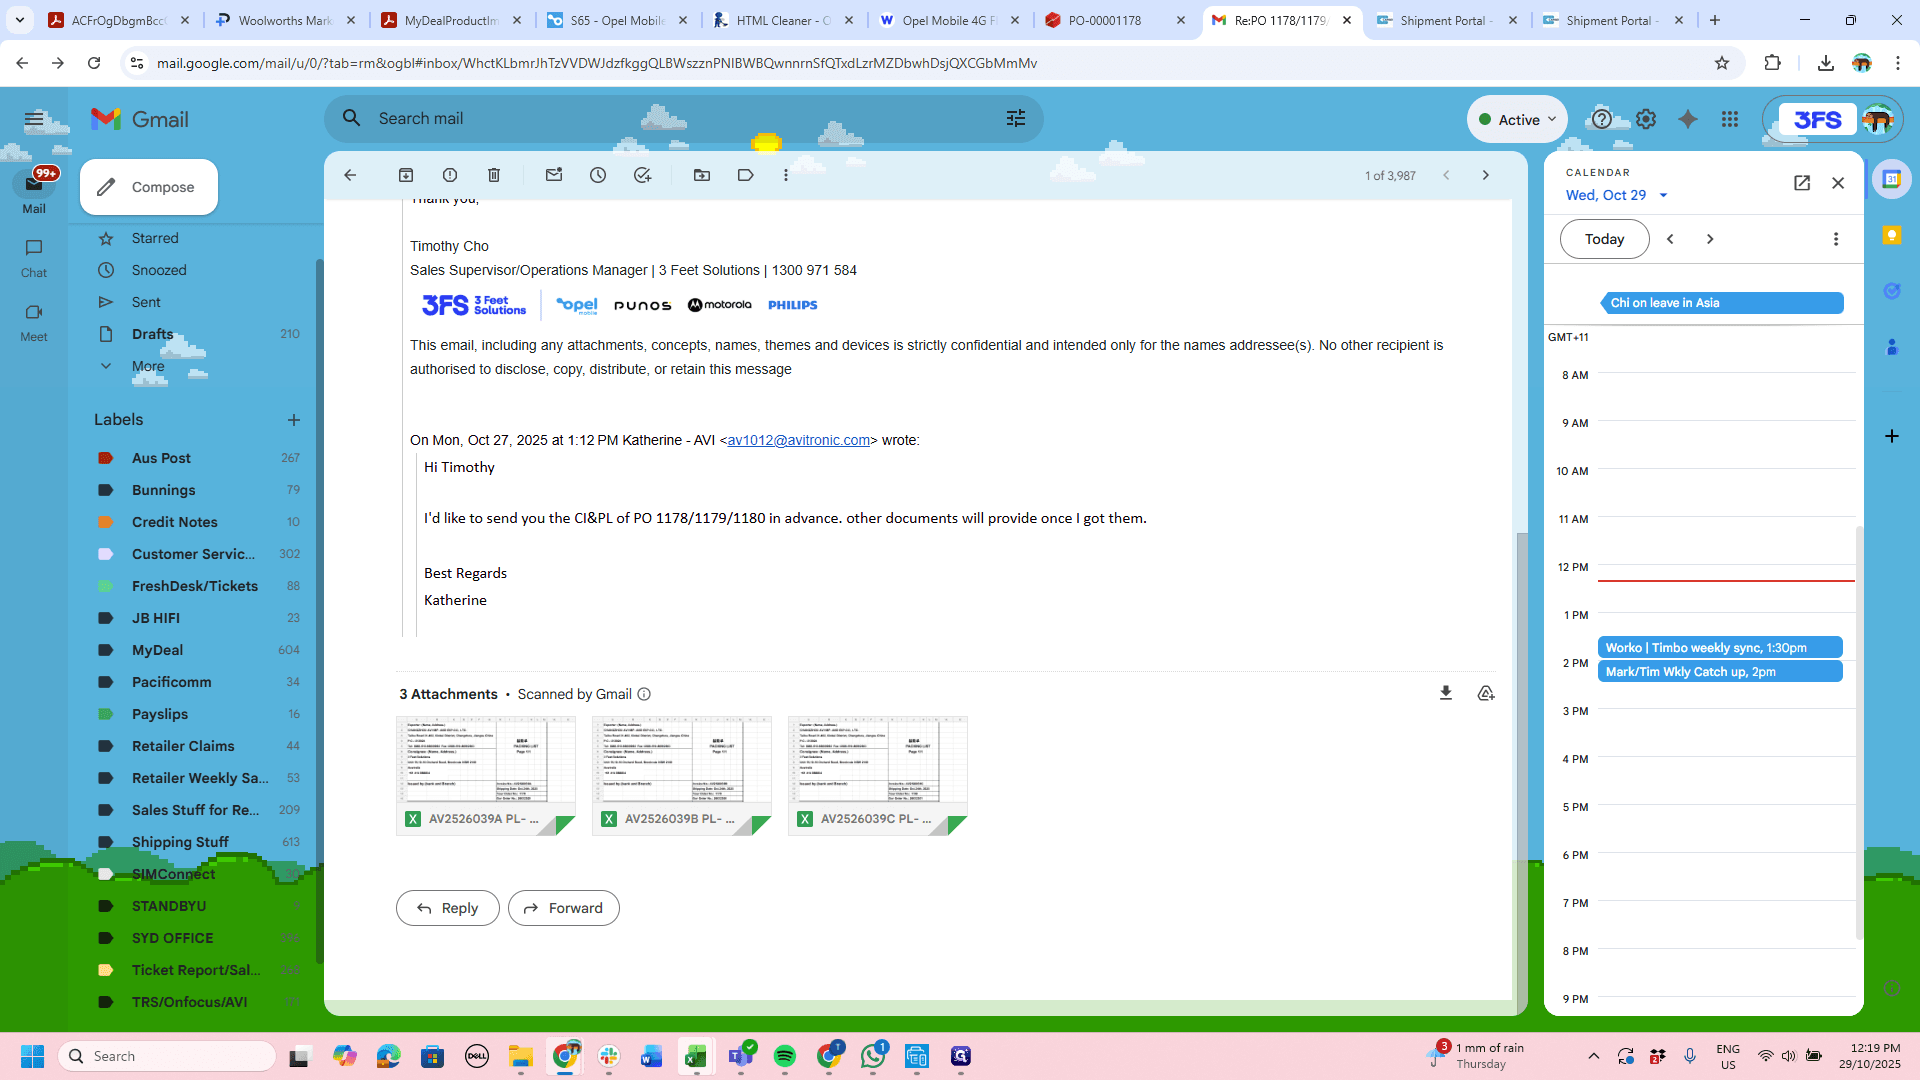
Task: Go back to inbox arrow
Action: (x=350, y=175)
